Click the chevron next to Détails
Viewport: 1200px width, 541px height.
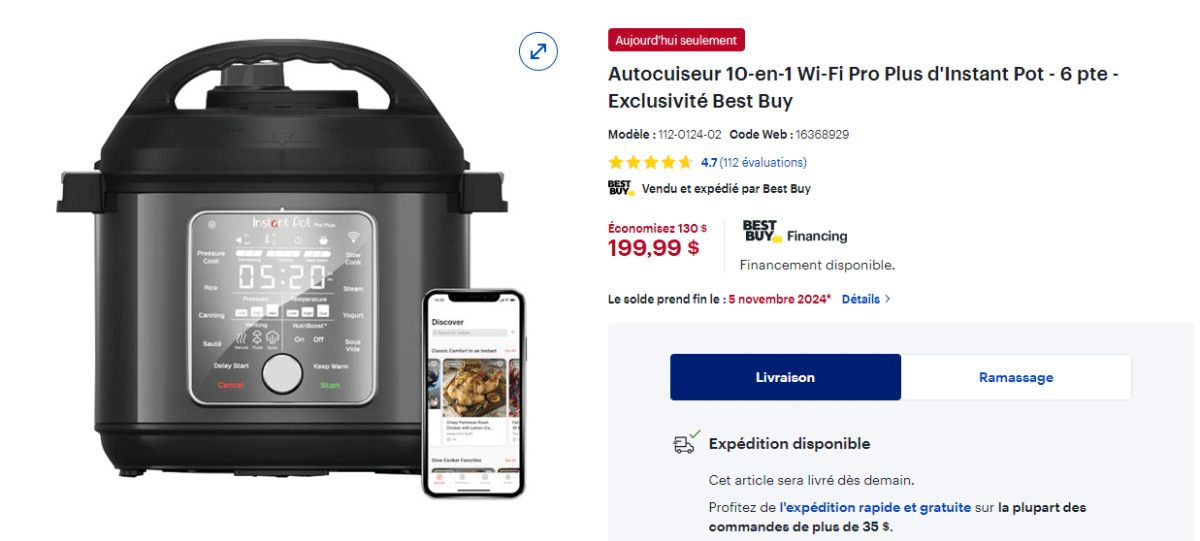pos(888,299)
